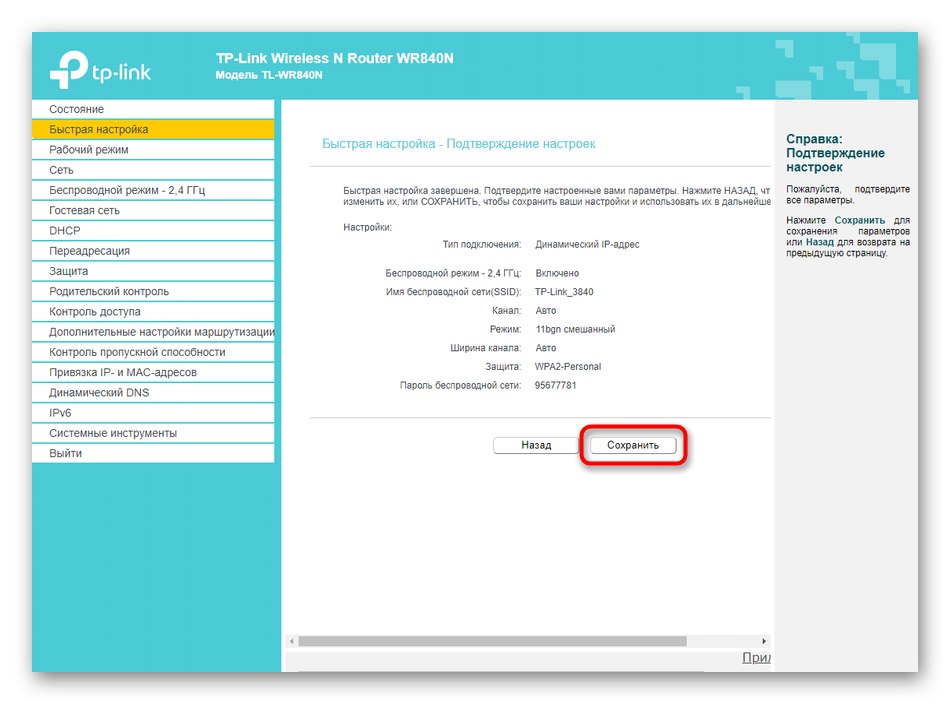Select Привязка IP- и MAC-адресов
950x704 pixels.
pos(150,372)
